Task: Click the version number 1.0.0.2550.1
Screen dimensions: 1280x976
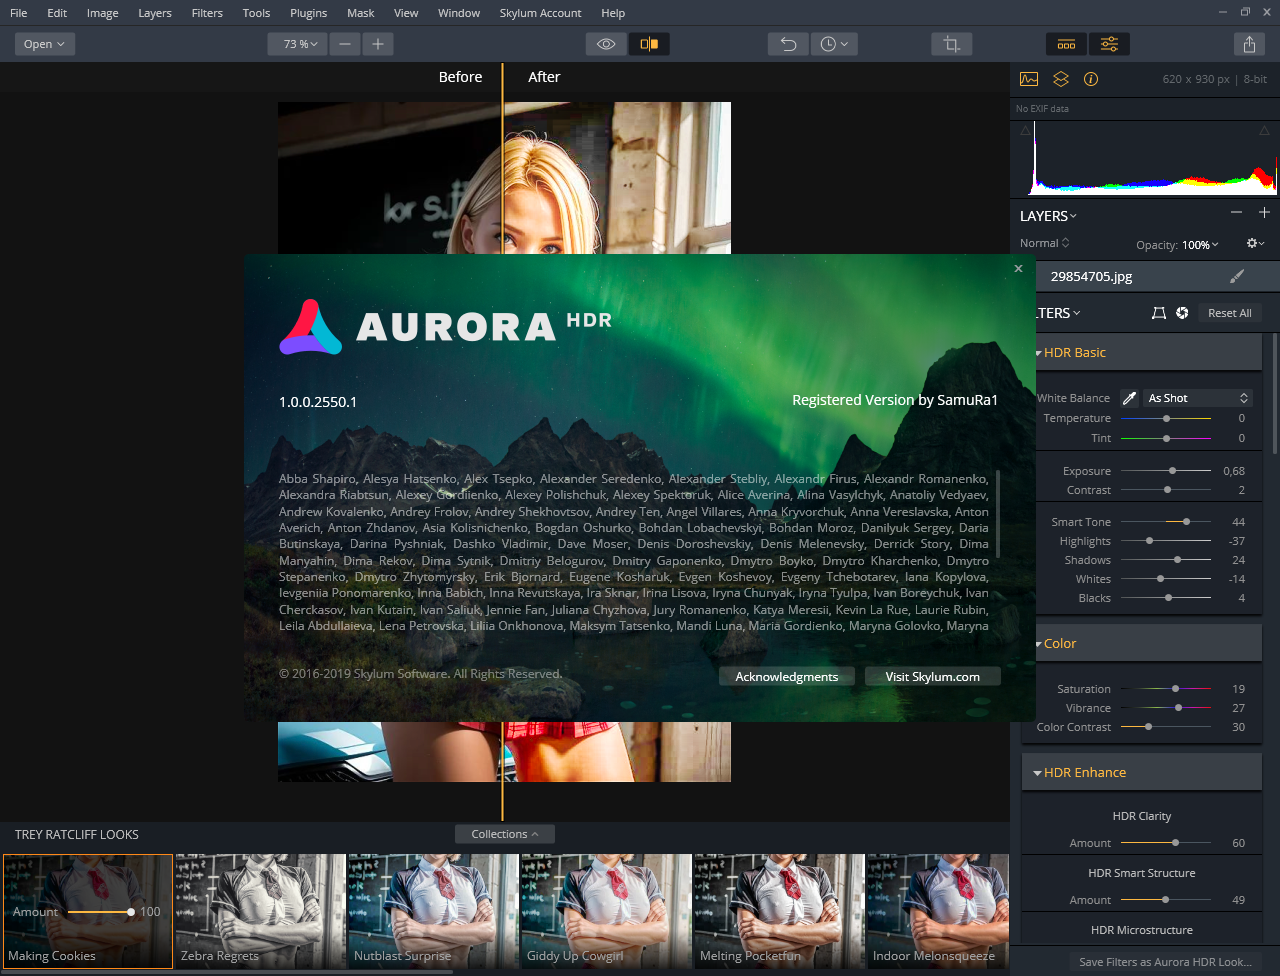Action: [x=318, y=402]
